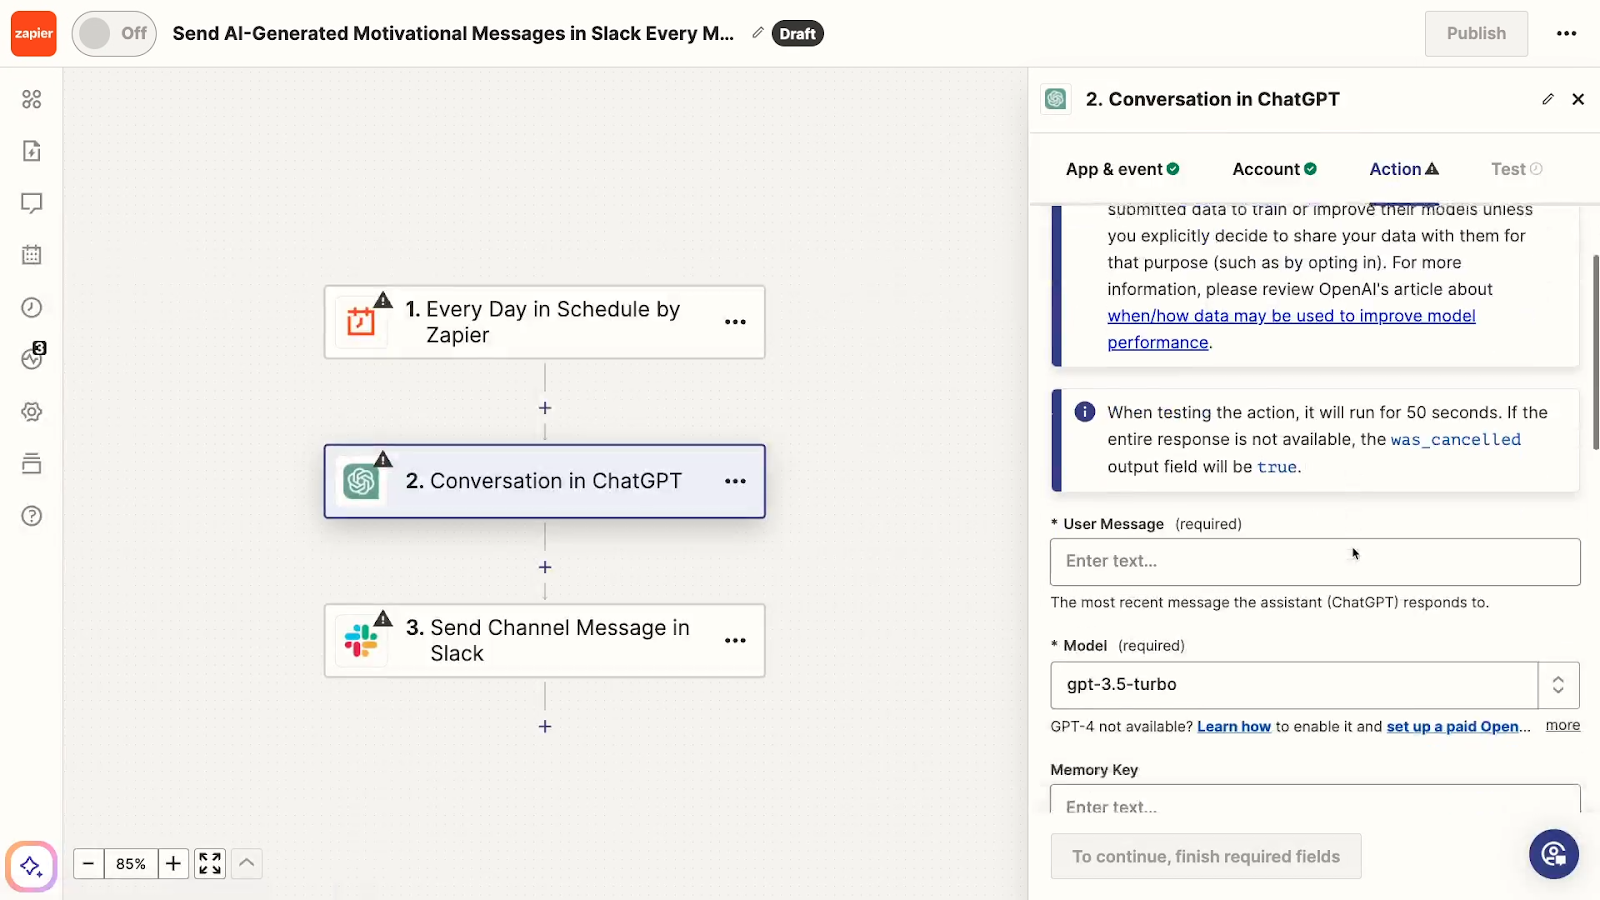This screenshot has width=1600, height=900.
Task: Click To continue, finish required fields button
Action: pos(1206,857)
